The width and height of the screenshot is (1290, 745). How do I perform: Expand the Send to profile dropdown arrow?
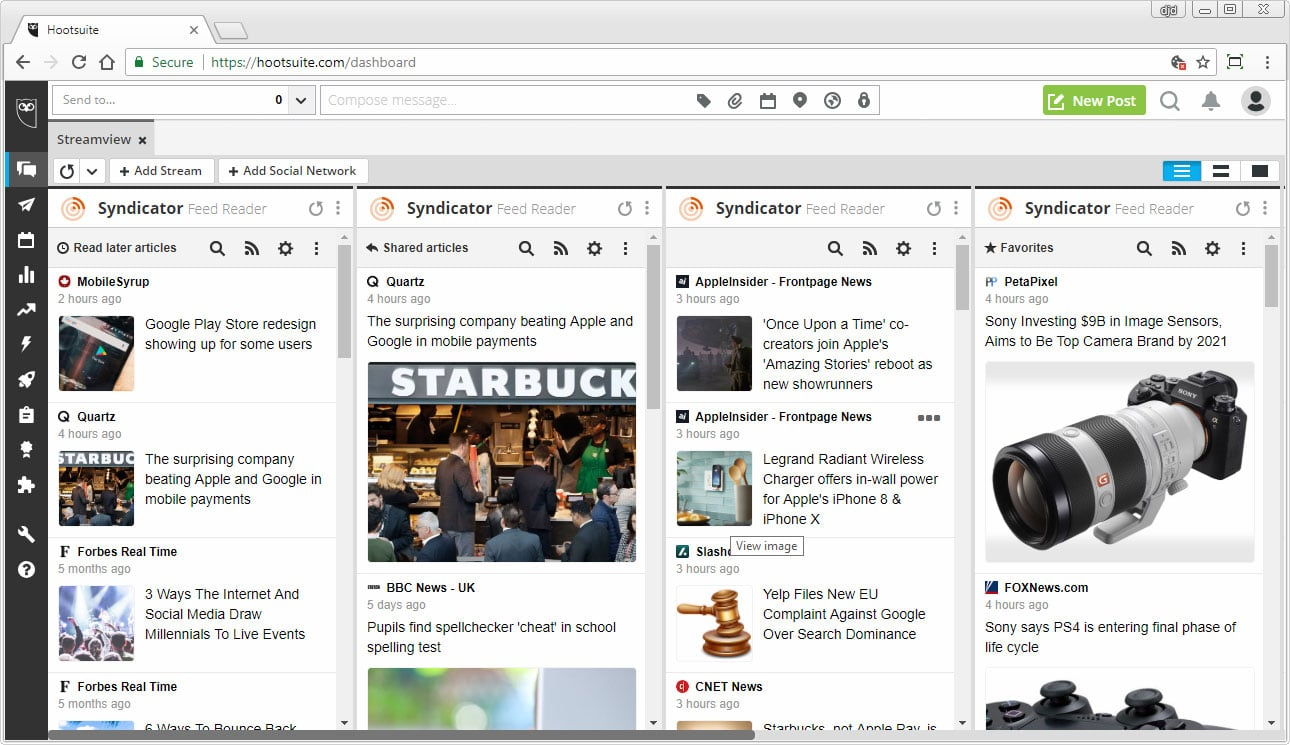(x=302, y=100)
